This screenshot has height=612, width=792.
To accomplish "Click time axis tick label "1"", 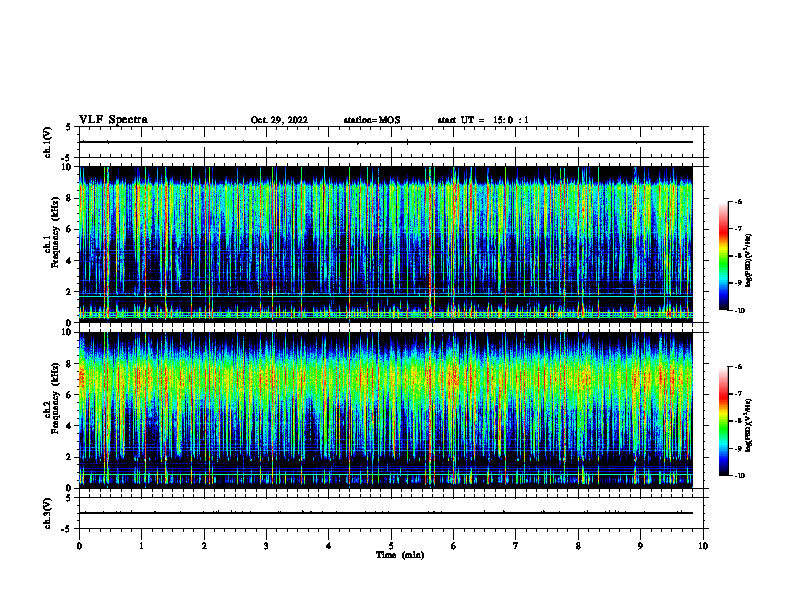I will (x=142, y=546).
